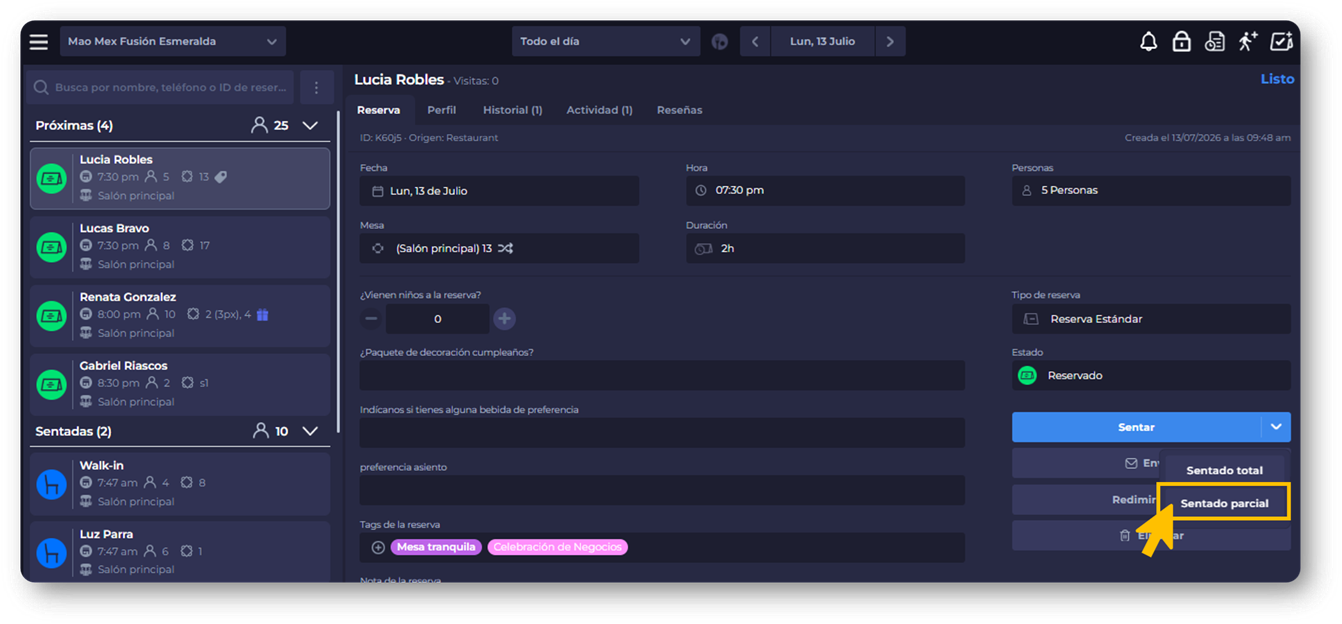
Task: Click the Mesa tranquila tag
Action: click(436, 547)
